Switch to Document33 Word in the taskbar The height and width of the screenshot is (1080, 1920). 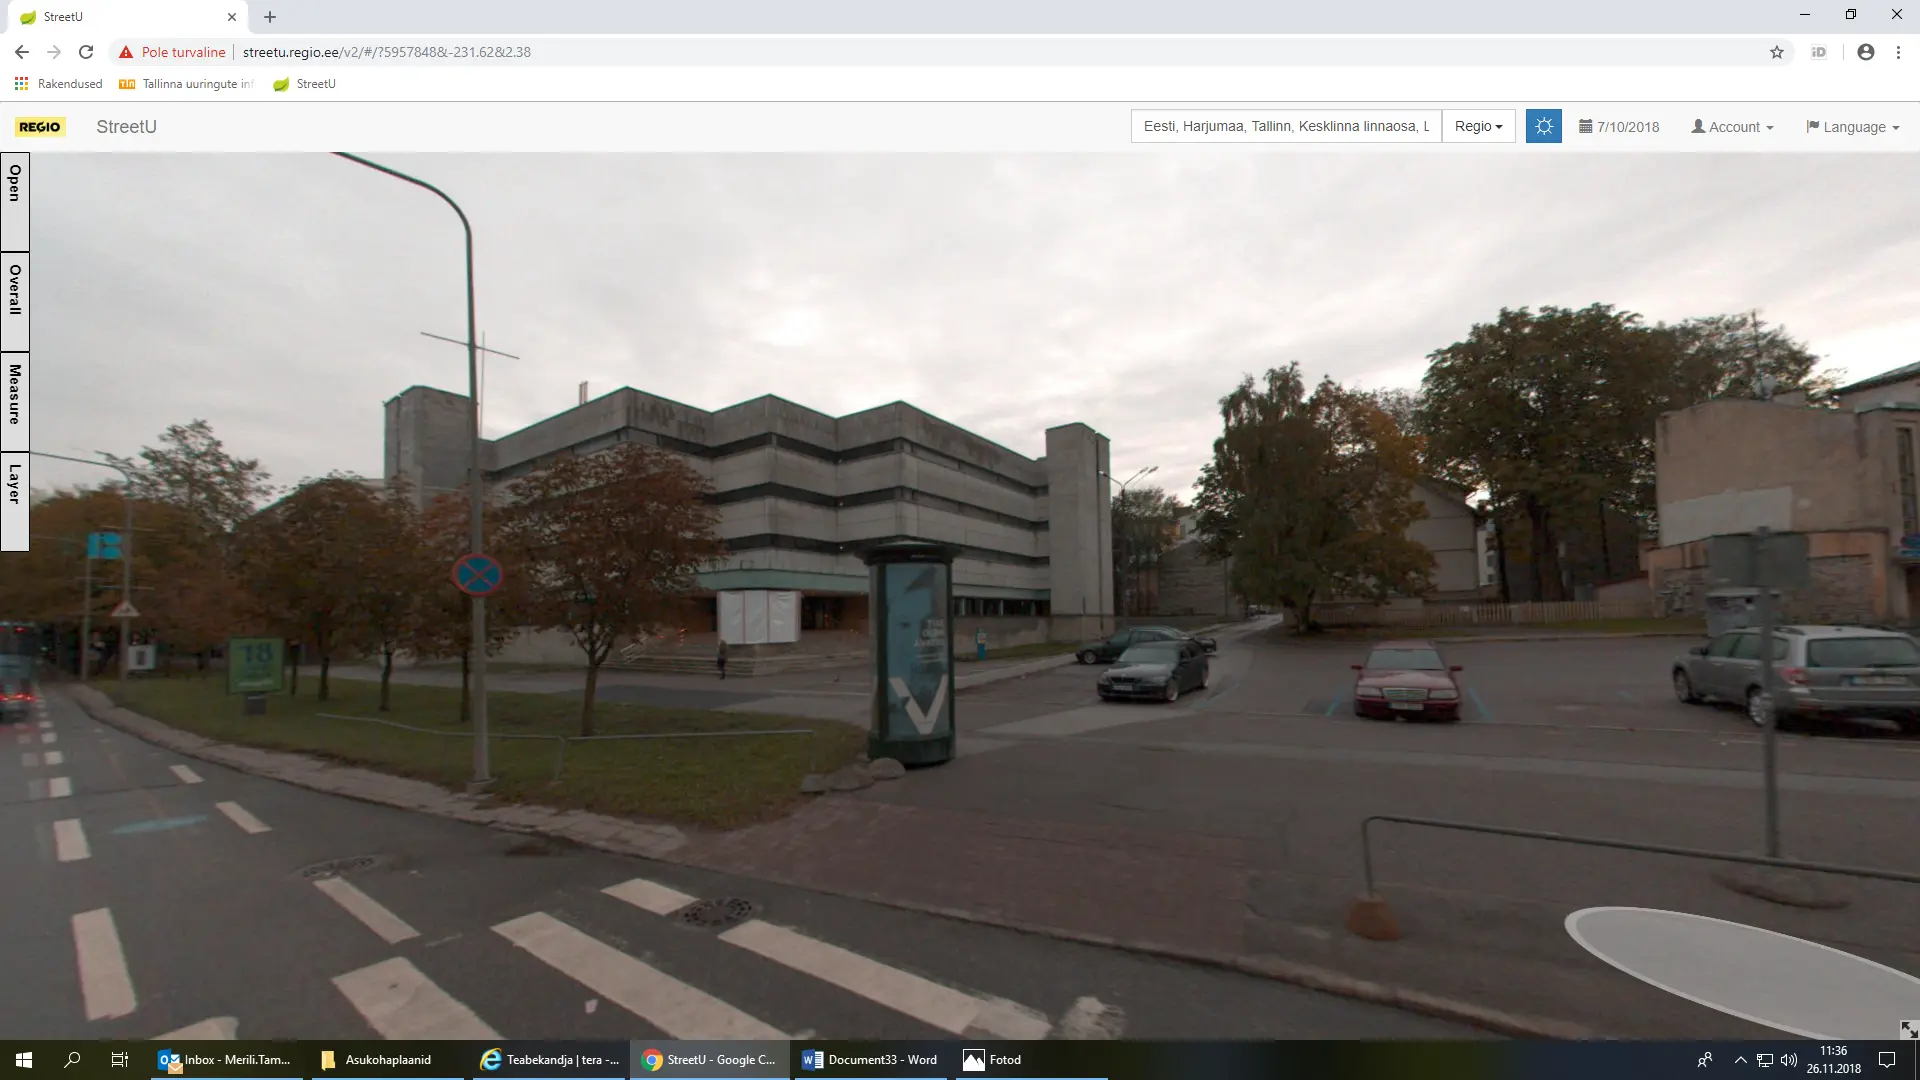tap(870, 1060)
